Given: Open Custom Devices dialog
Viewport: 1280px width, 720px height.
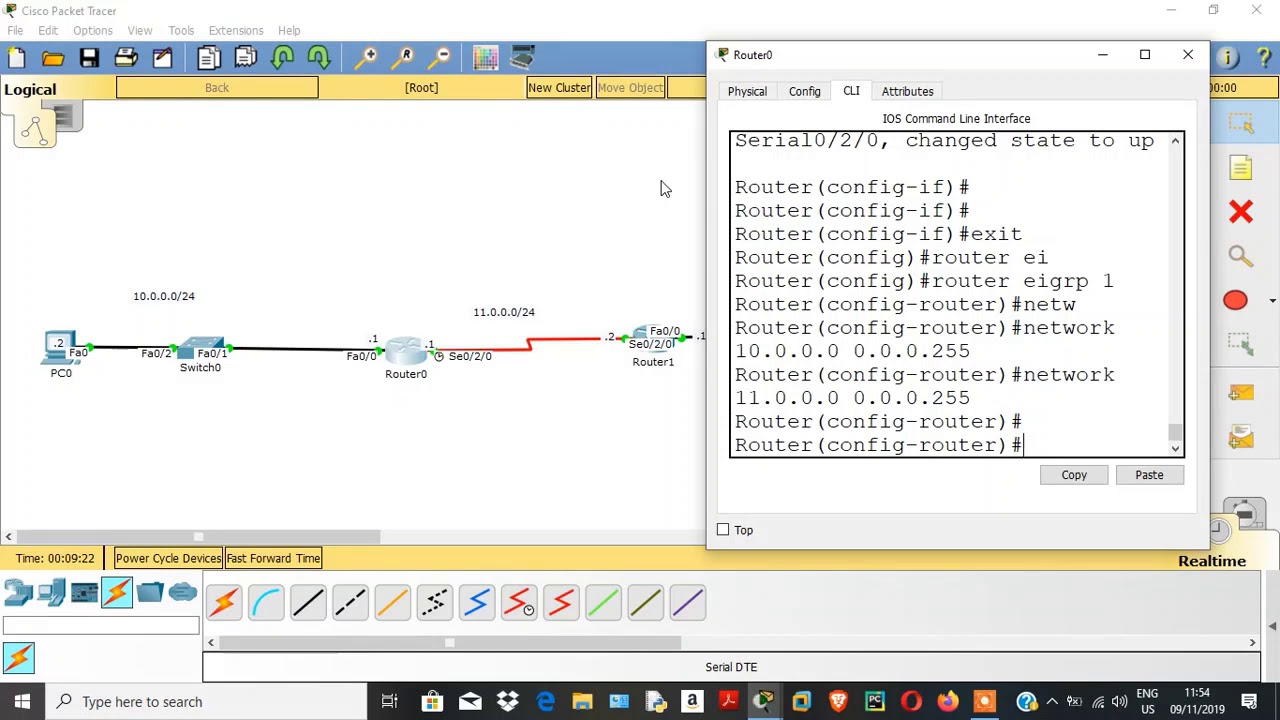Looking at the screenshot, I should (522, 58).
